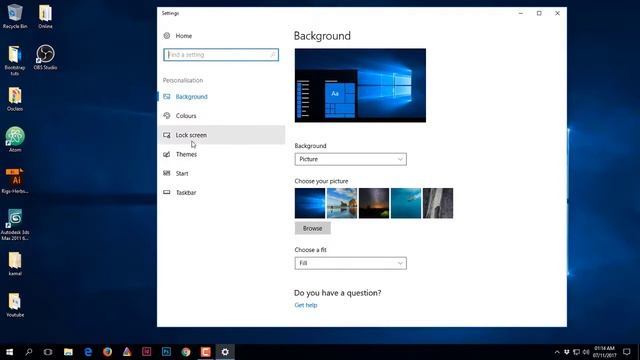Select the Youtube folder on the desktop
The width and height of the screenshot is (640, 360).
click(x=15, y=305)
